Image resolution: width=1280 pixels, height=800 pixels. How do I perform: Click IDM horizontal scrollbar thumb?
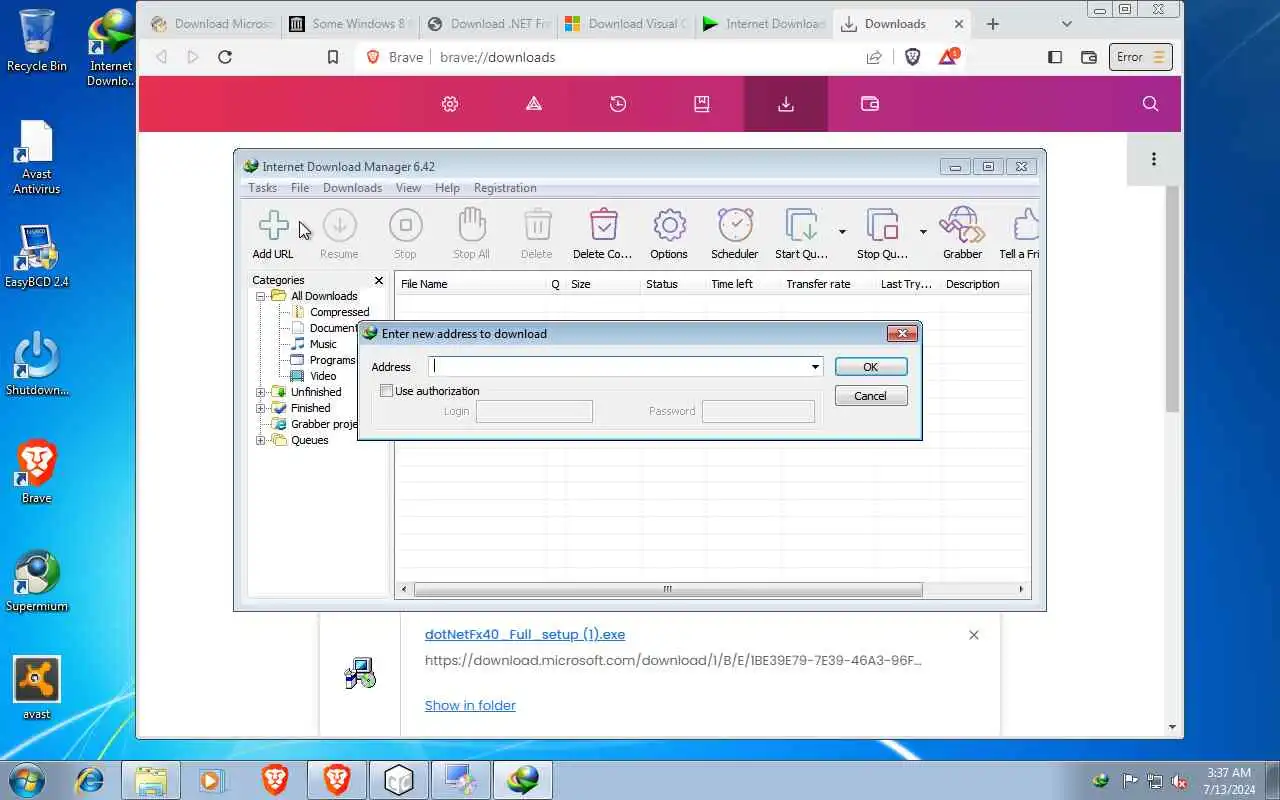coord(667,589)
